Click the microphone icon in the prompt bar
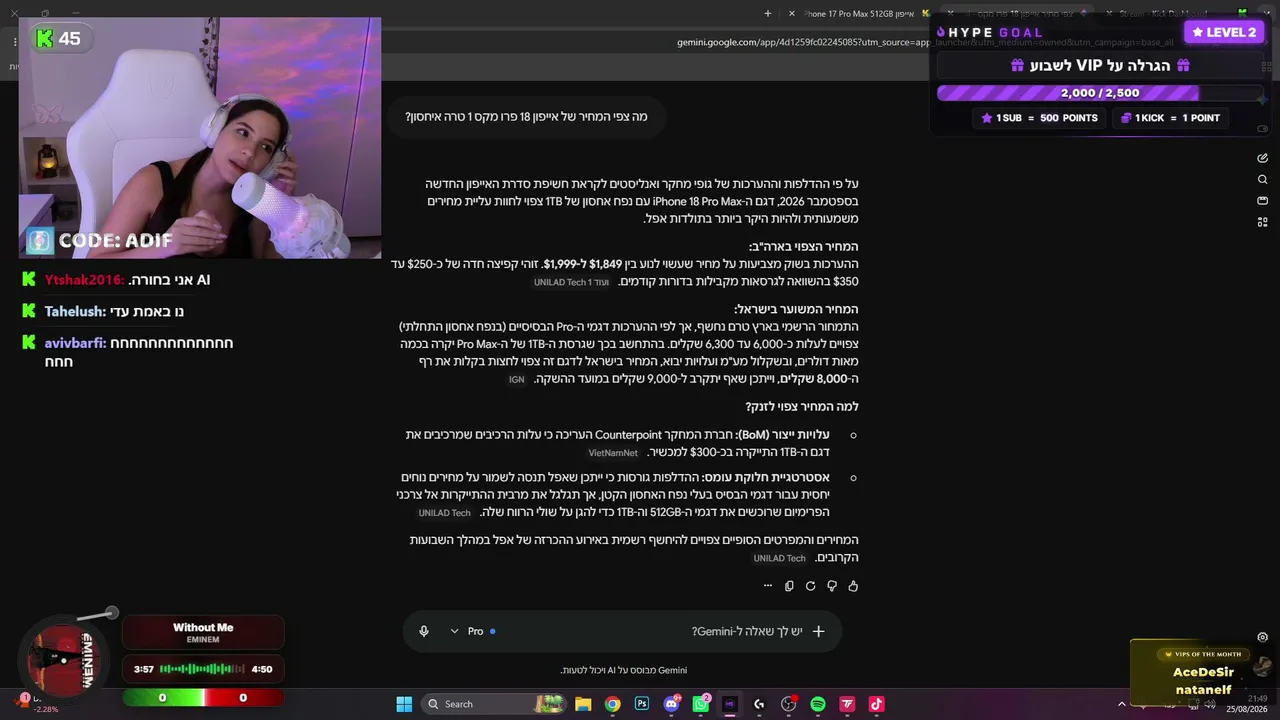The height and width of the screenshot is (720, 1280). [424, 631]
